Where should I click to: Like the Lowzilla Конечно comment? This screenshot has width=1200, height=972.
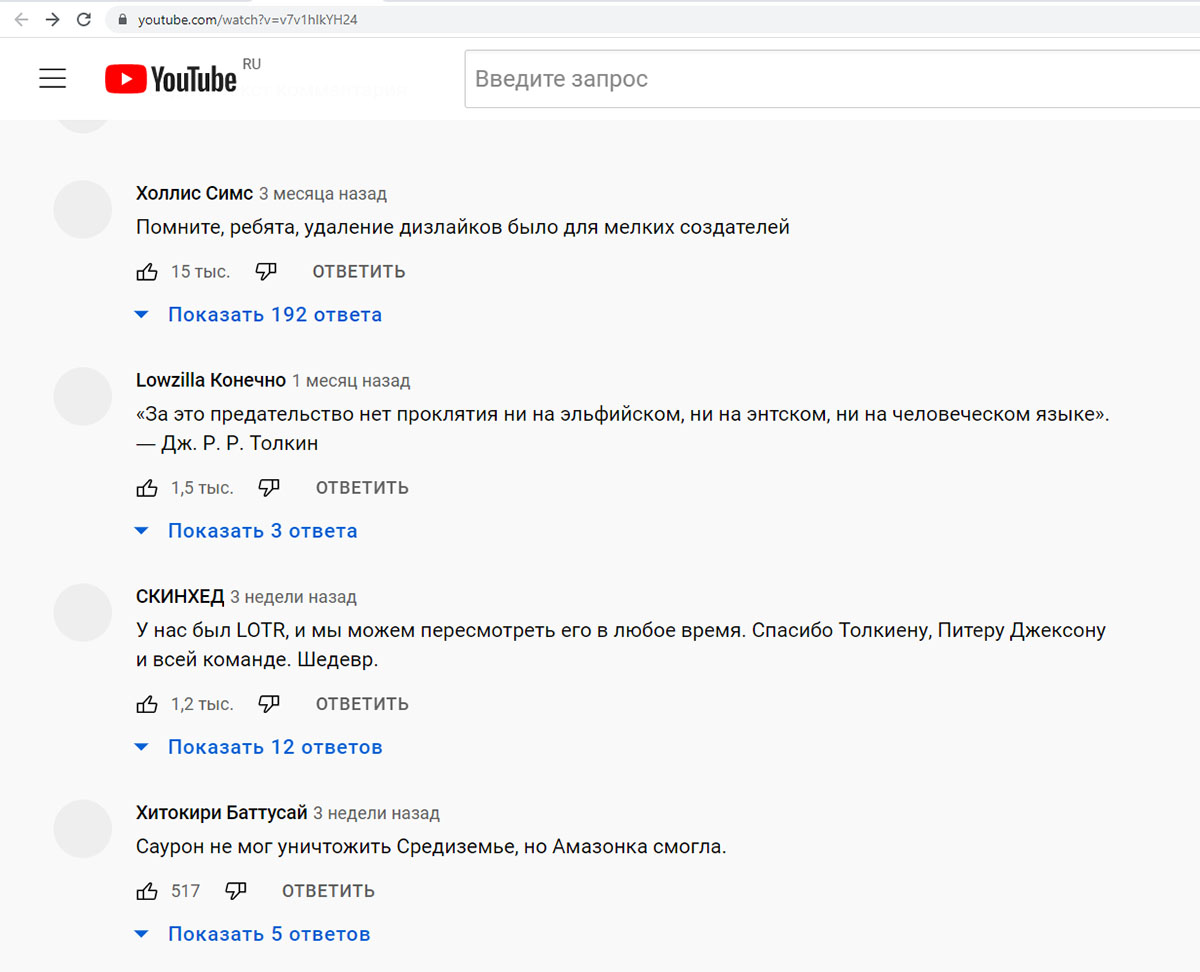147,488
